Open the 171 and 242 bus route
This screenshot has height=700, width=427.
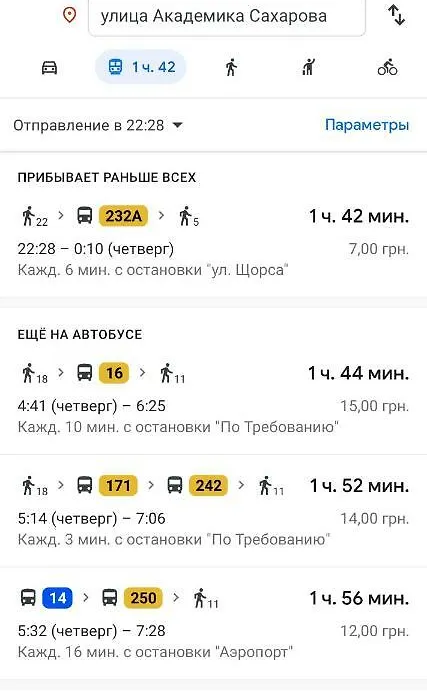[214, 511]
